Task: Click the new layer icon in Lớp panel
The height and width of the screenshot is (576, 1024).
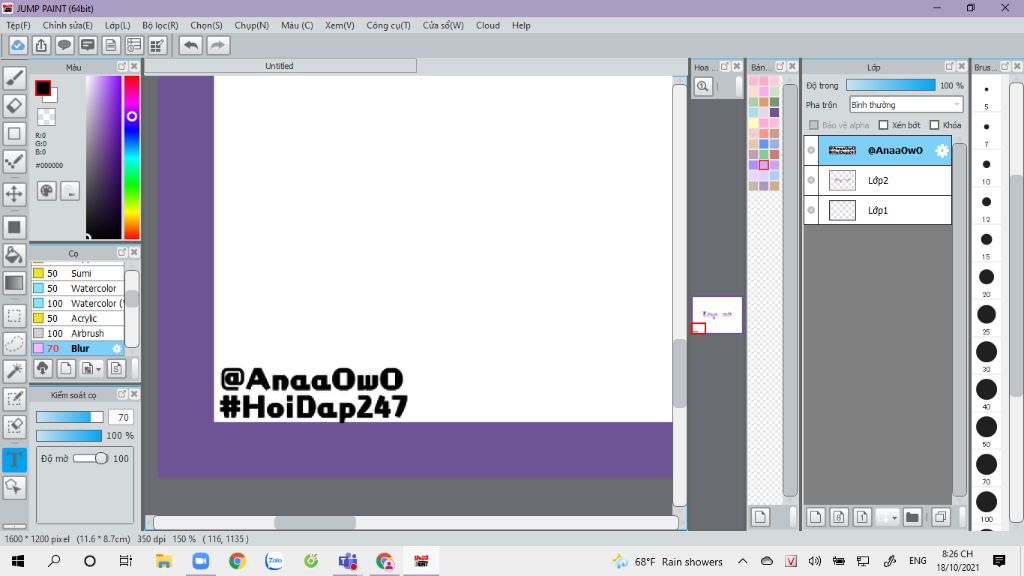Action: click(815, 517)
